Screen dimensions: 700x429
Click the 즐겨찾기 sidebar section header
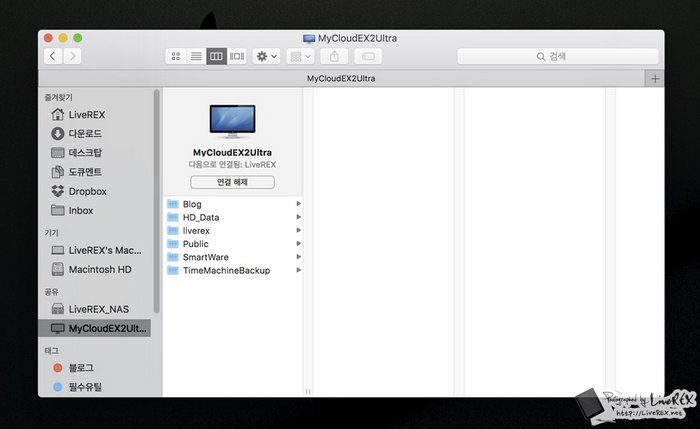point(58,97)
